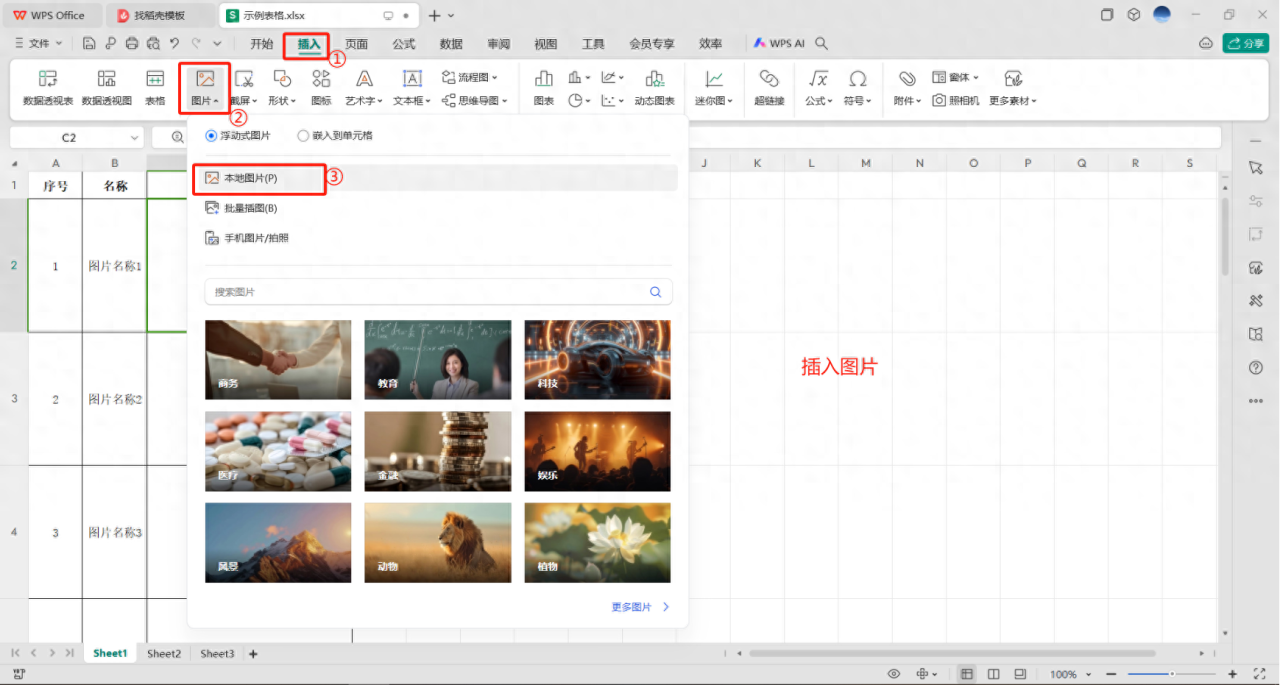The height and width of the screenshot is (685, 1280).
Task: Insert a chart via 图表 icon
Action: [544, 87]
